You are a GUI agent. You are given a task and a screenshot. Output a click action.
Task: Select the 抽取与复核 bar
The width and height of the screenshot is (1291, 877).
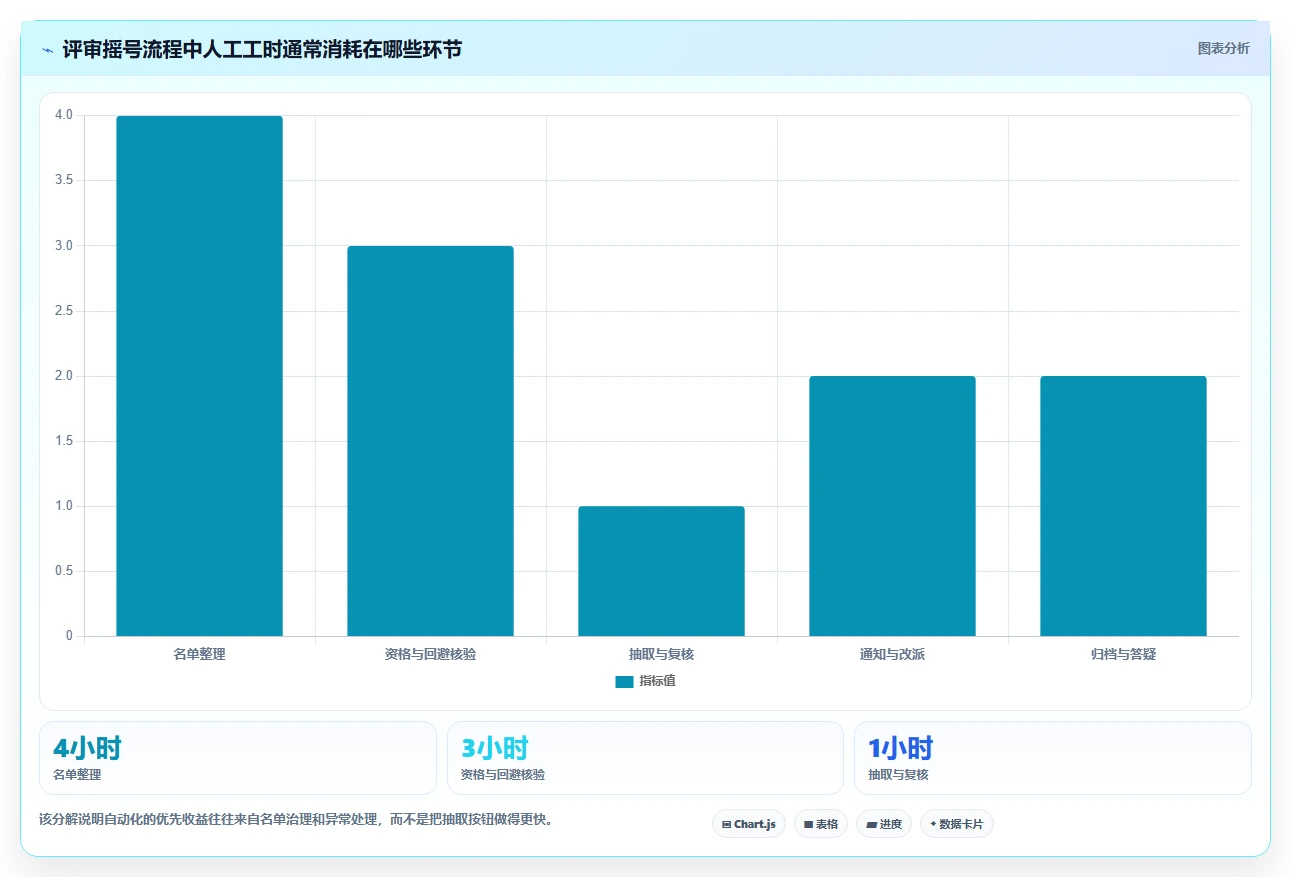tap(661, 571)
